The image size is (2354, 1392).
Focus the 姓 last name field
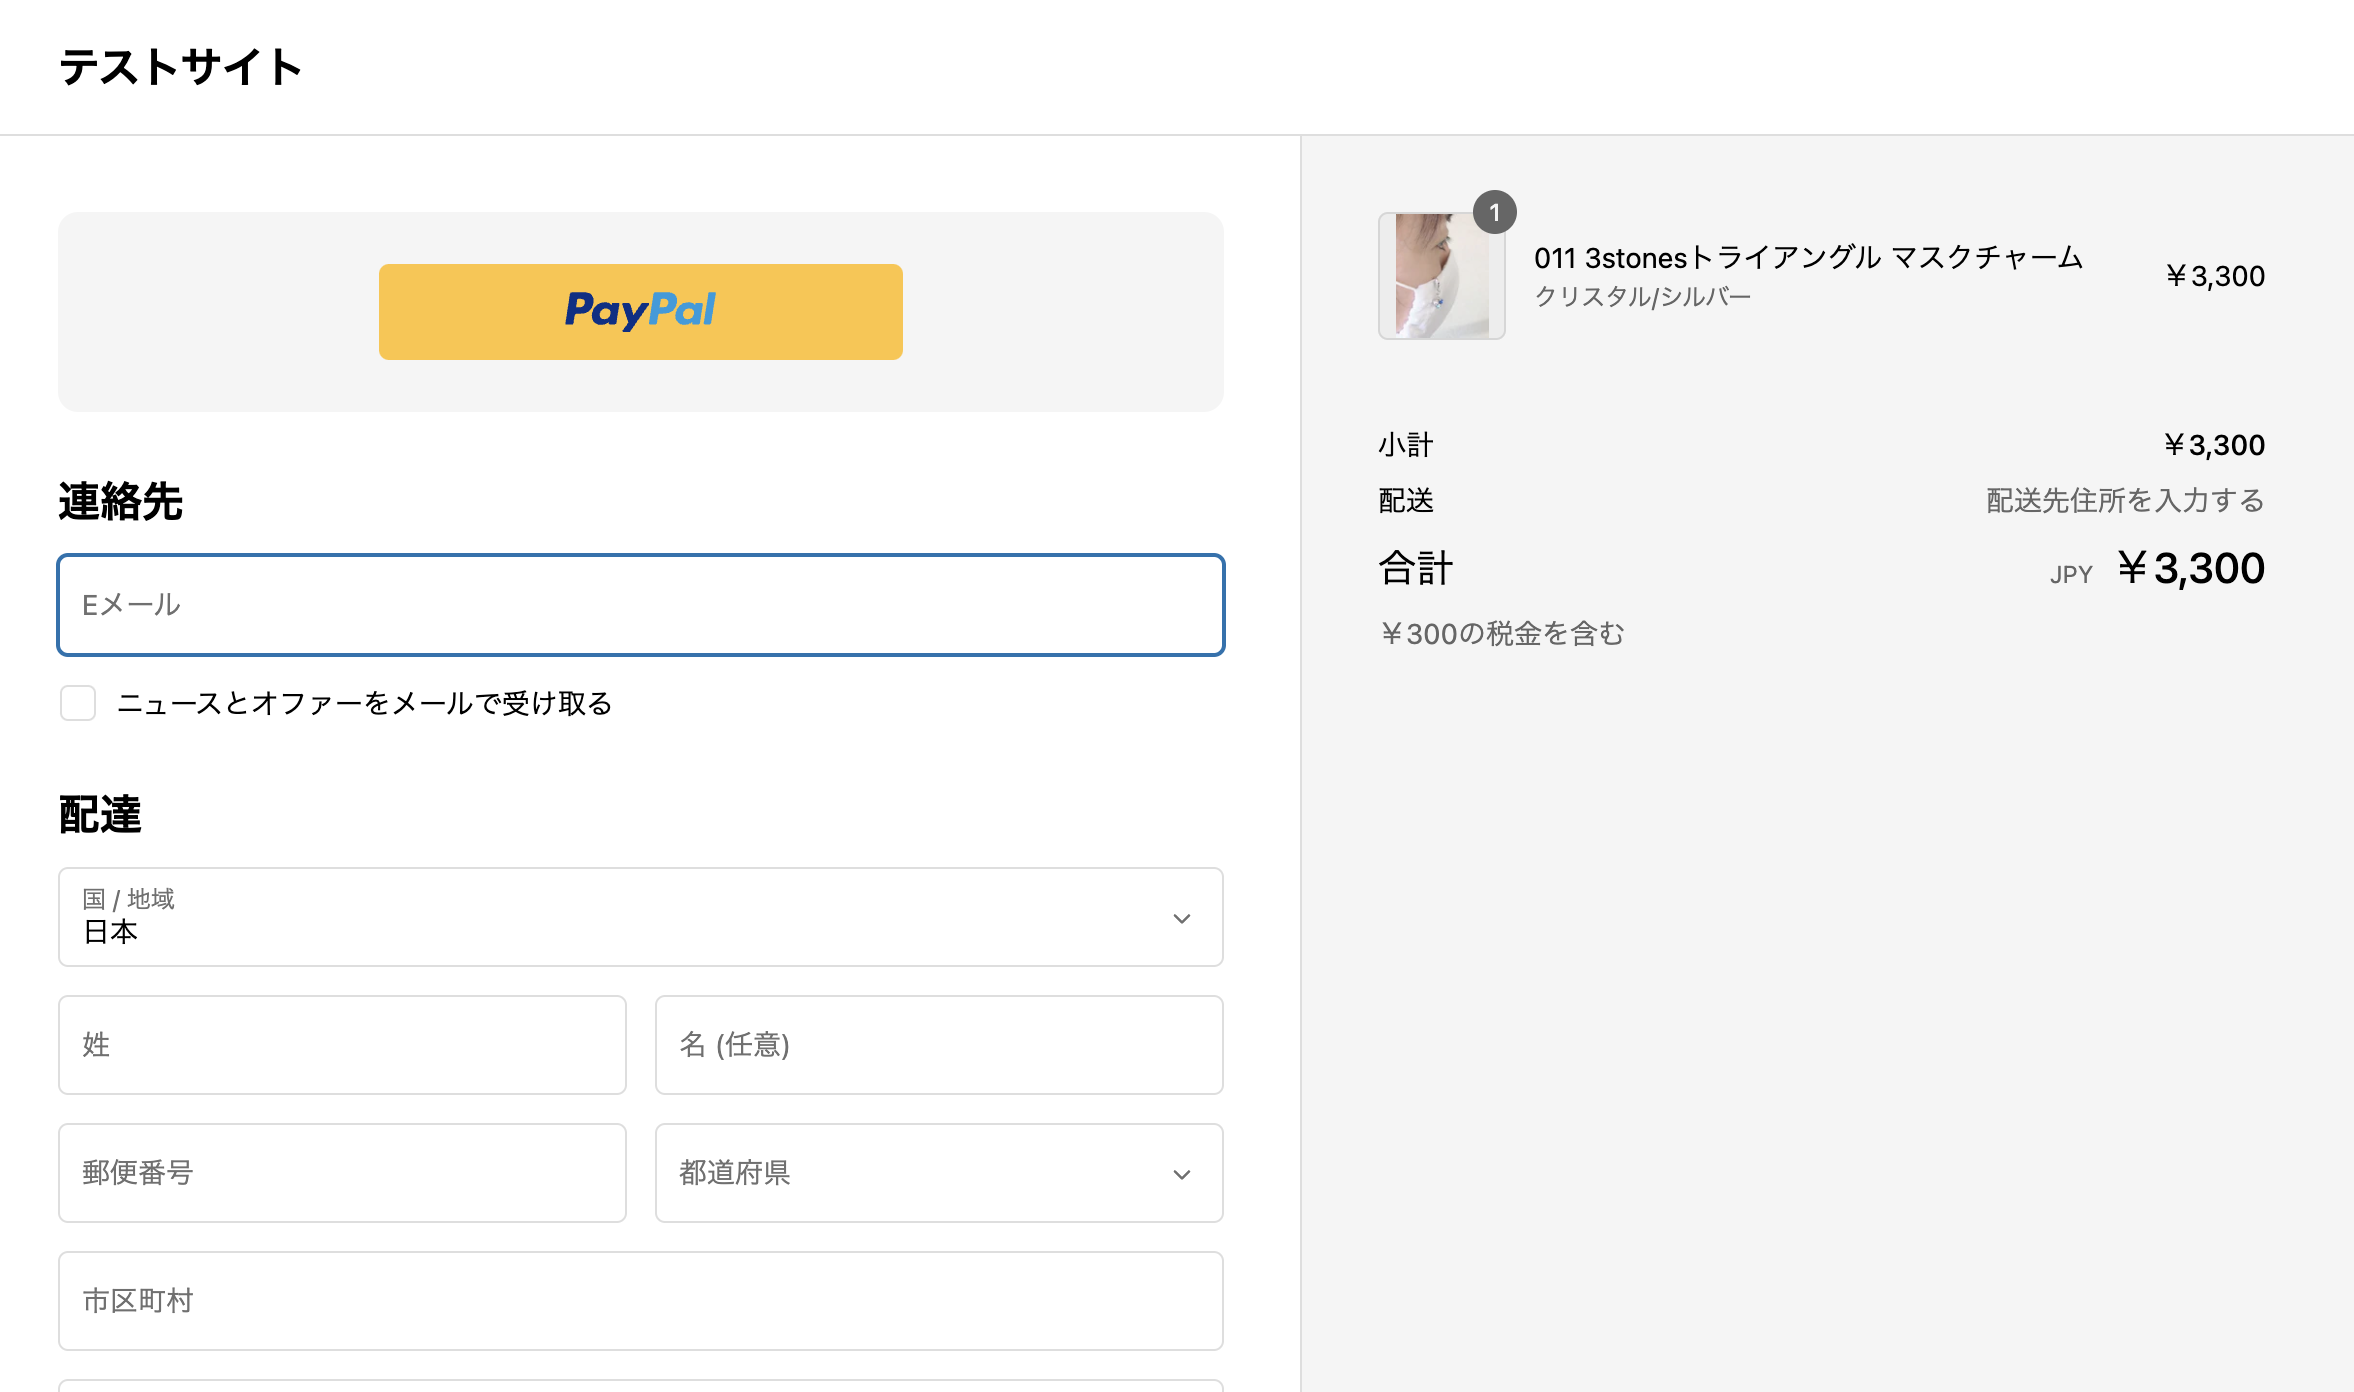(x=341, y=1045)
